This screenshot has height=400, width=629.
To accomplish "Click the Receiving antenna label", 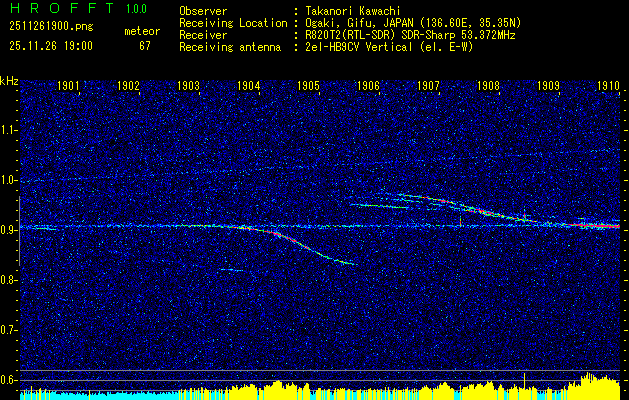I will click(x=230, y=47).
